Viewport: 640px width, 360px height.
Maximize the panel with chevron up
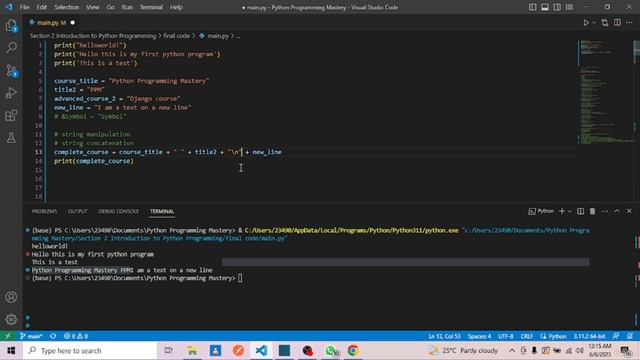617,211
